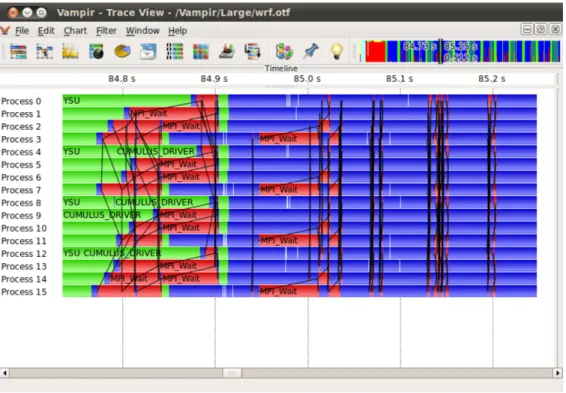Click the Vampir logo icon beside File
This screenshot has width=566, height=393.
[x=5, y=30]
